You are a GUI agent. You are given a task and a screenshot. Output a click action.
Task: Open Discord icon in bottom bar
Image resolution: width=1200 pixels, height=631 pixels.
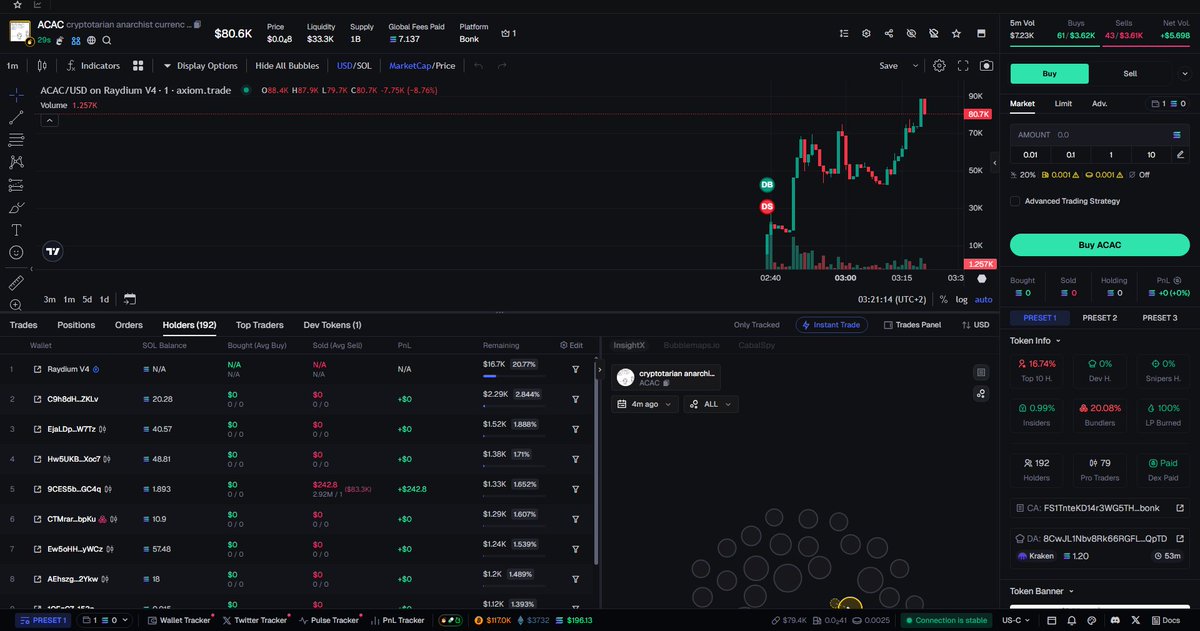1115,621
